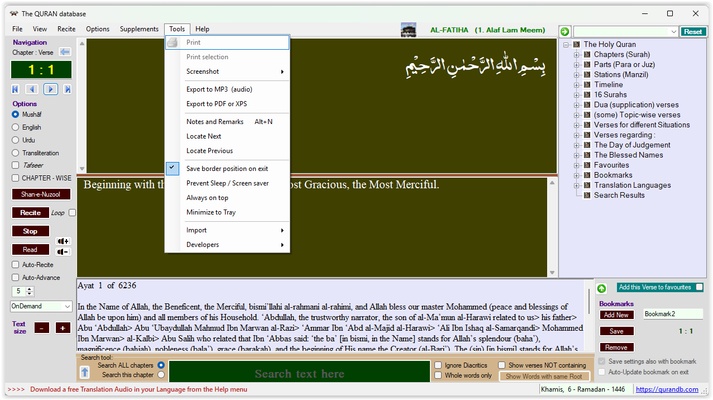Collapse The Holy Quran root node
Viewport: 713px width, 400px height.
pos(566,45)
